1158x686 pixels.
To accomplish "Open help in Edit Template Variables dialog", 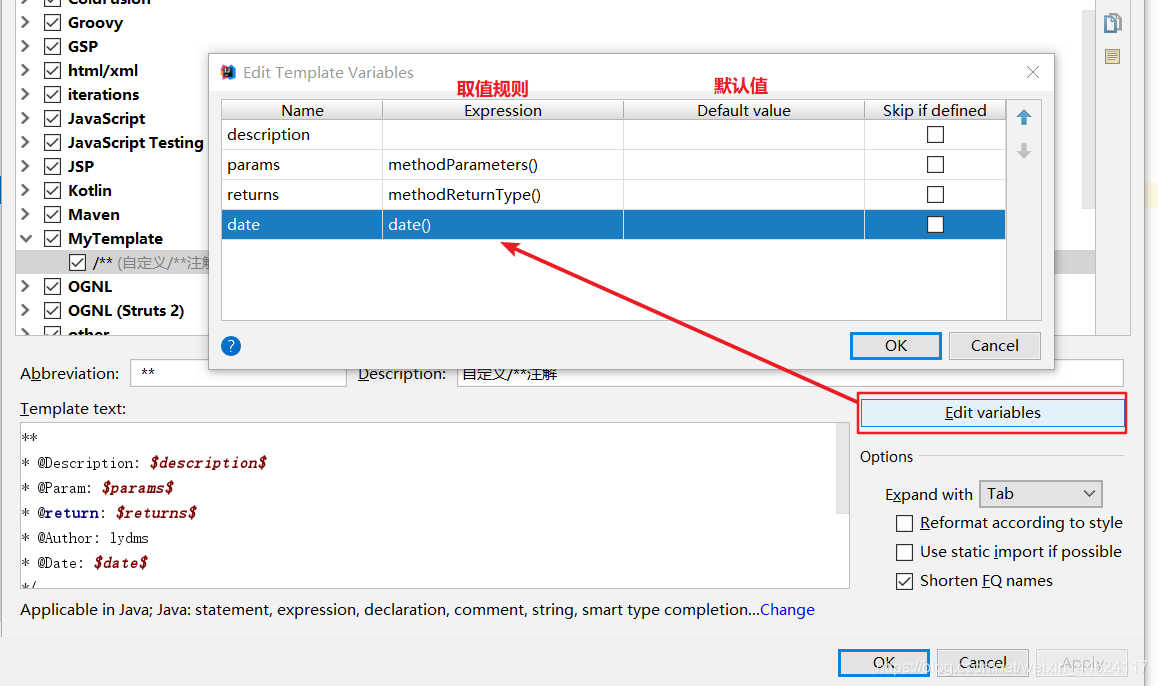I will tap(230, 346).
